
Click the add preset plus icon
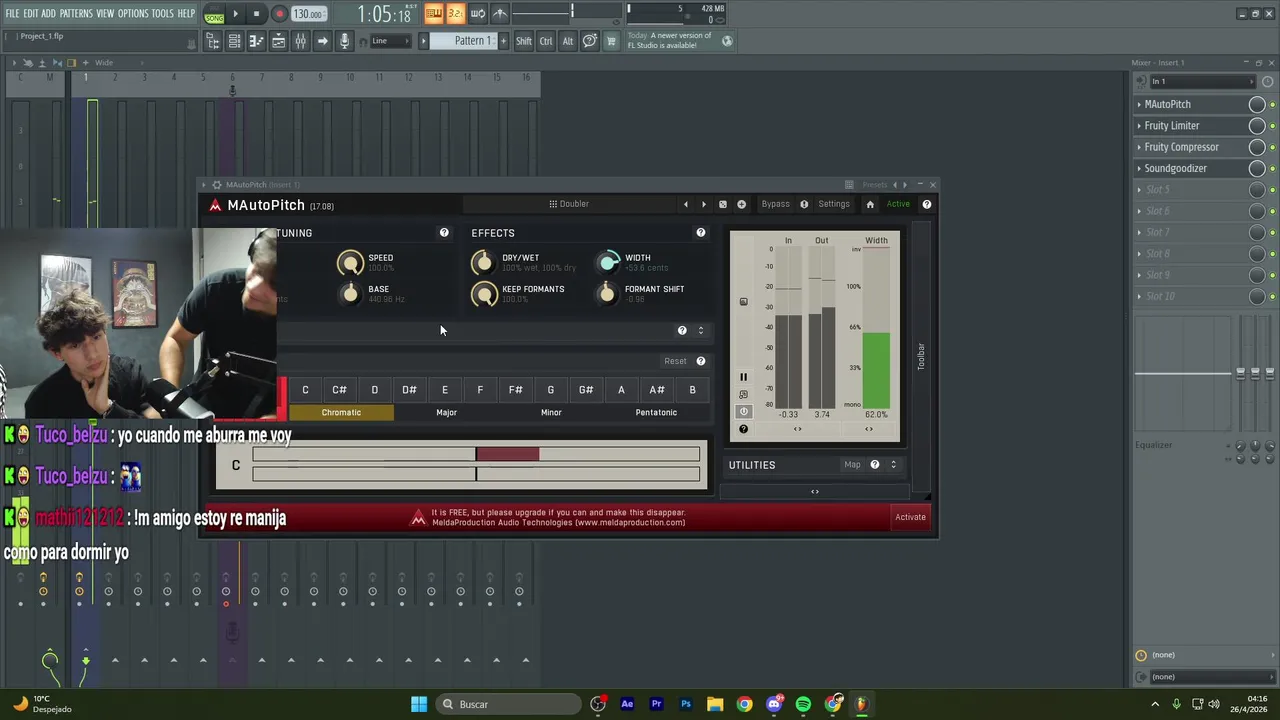[741, 204]
